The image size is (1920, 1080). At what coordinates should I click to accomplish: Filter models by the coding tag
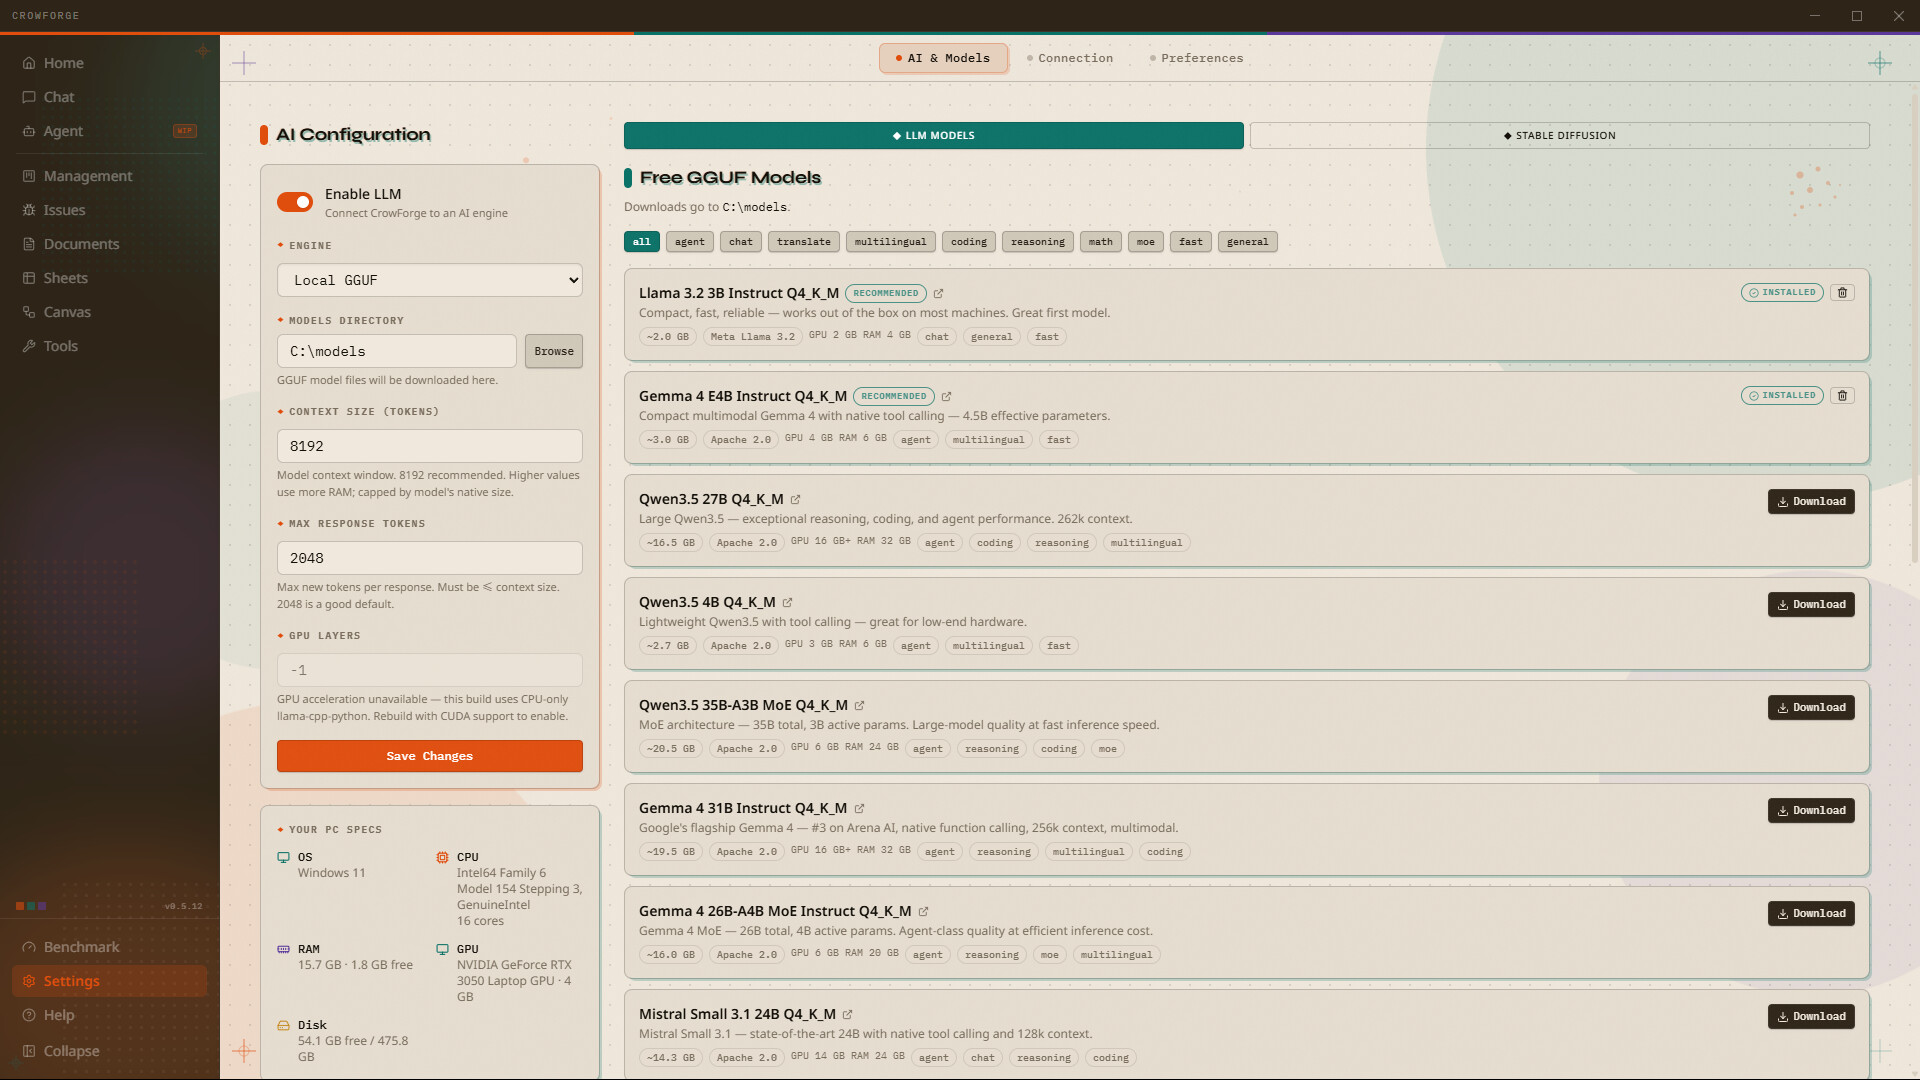[x=969, y=242]
